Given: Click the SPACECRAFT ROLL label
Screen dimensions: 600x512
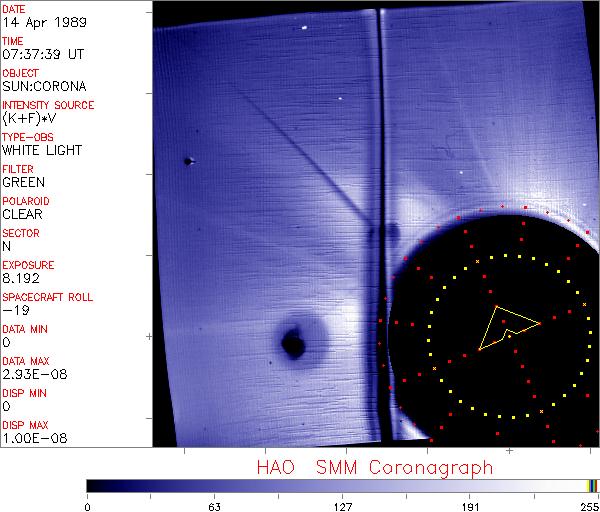Looking at the screenshot, I should 47,297.
